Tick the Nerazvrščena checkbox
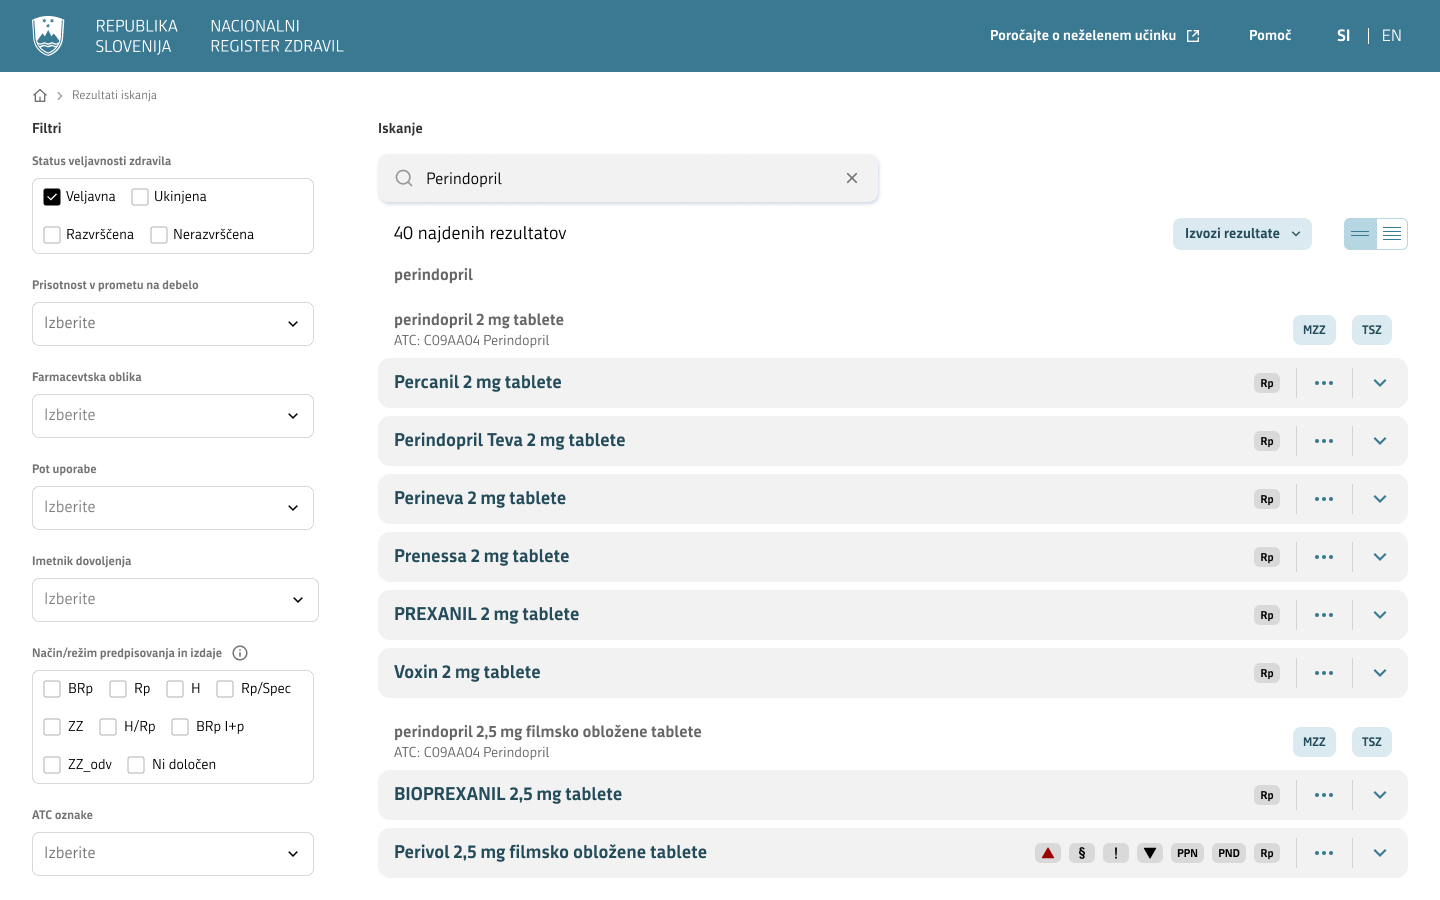 tap(159, 235)
